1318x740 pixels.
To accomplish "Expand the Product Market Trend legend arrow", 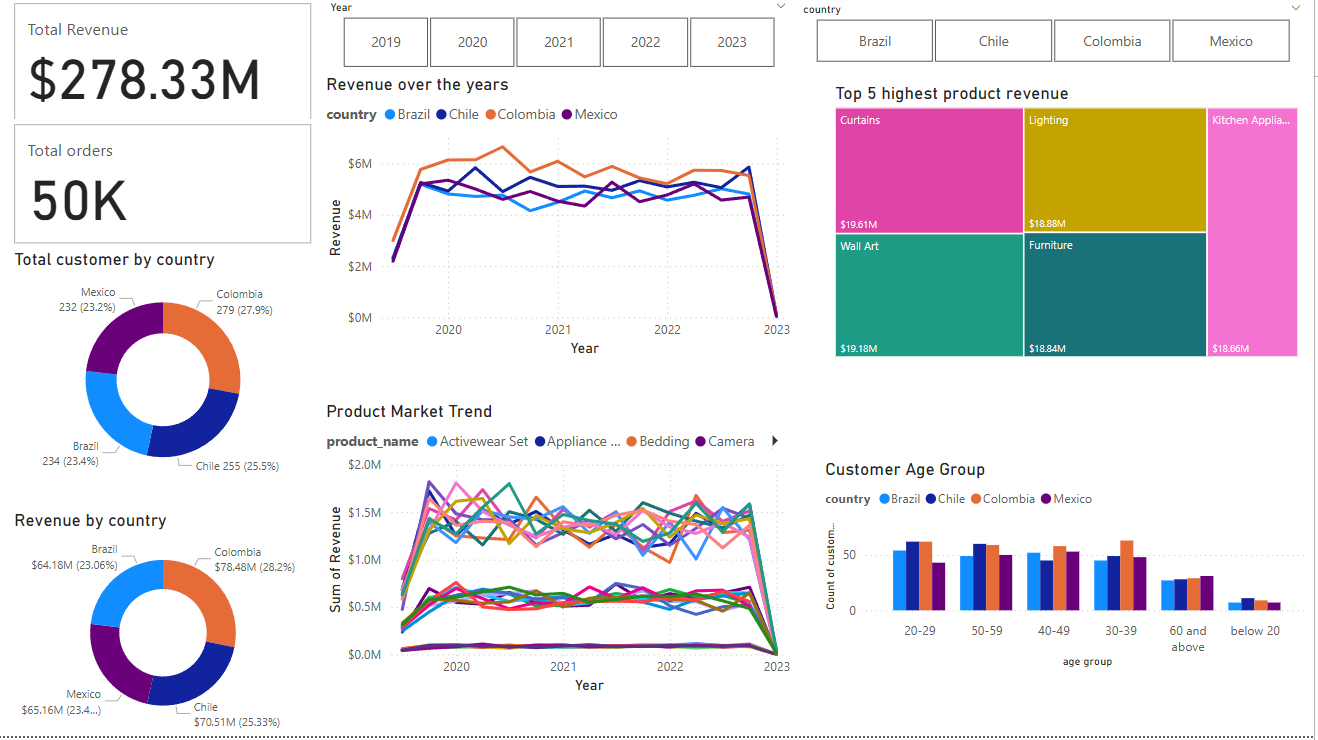I will click(x=775, y=440).
